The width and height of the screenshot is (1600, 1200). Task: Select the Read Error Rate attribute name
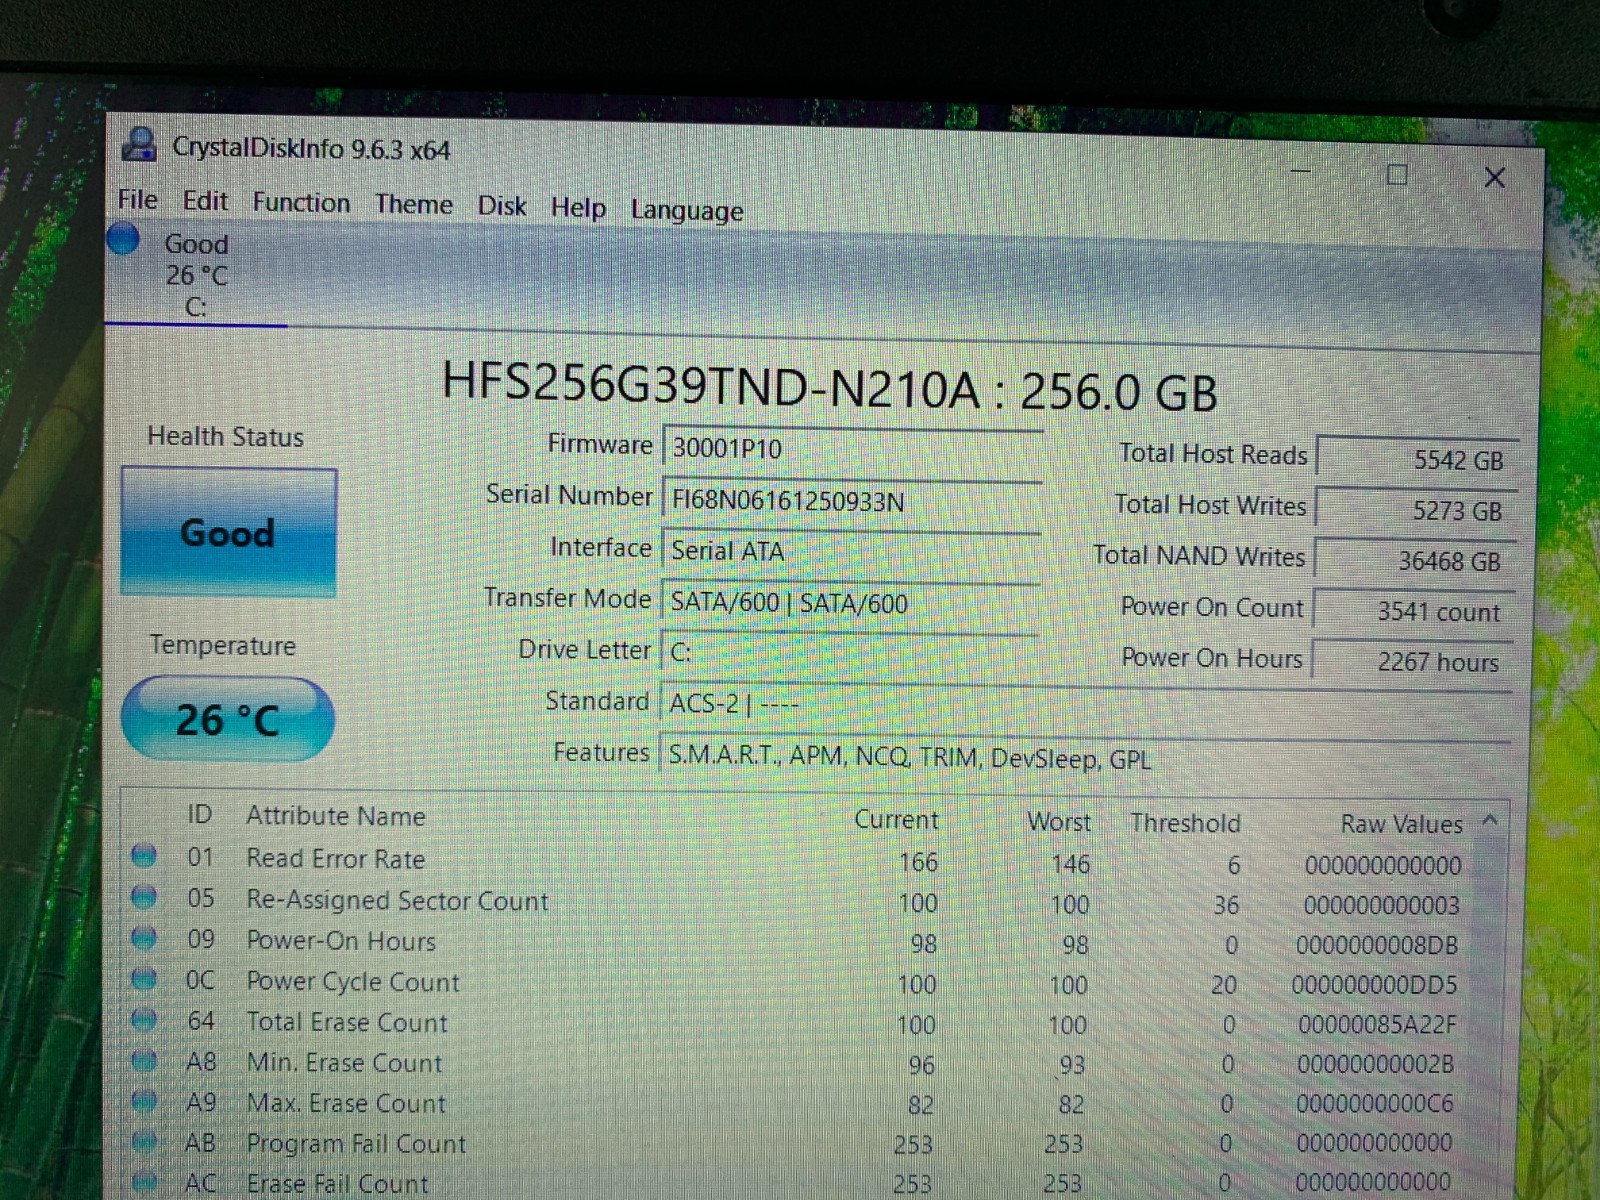[x=336, y=858]
